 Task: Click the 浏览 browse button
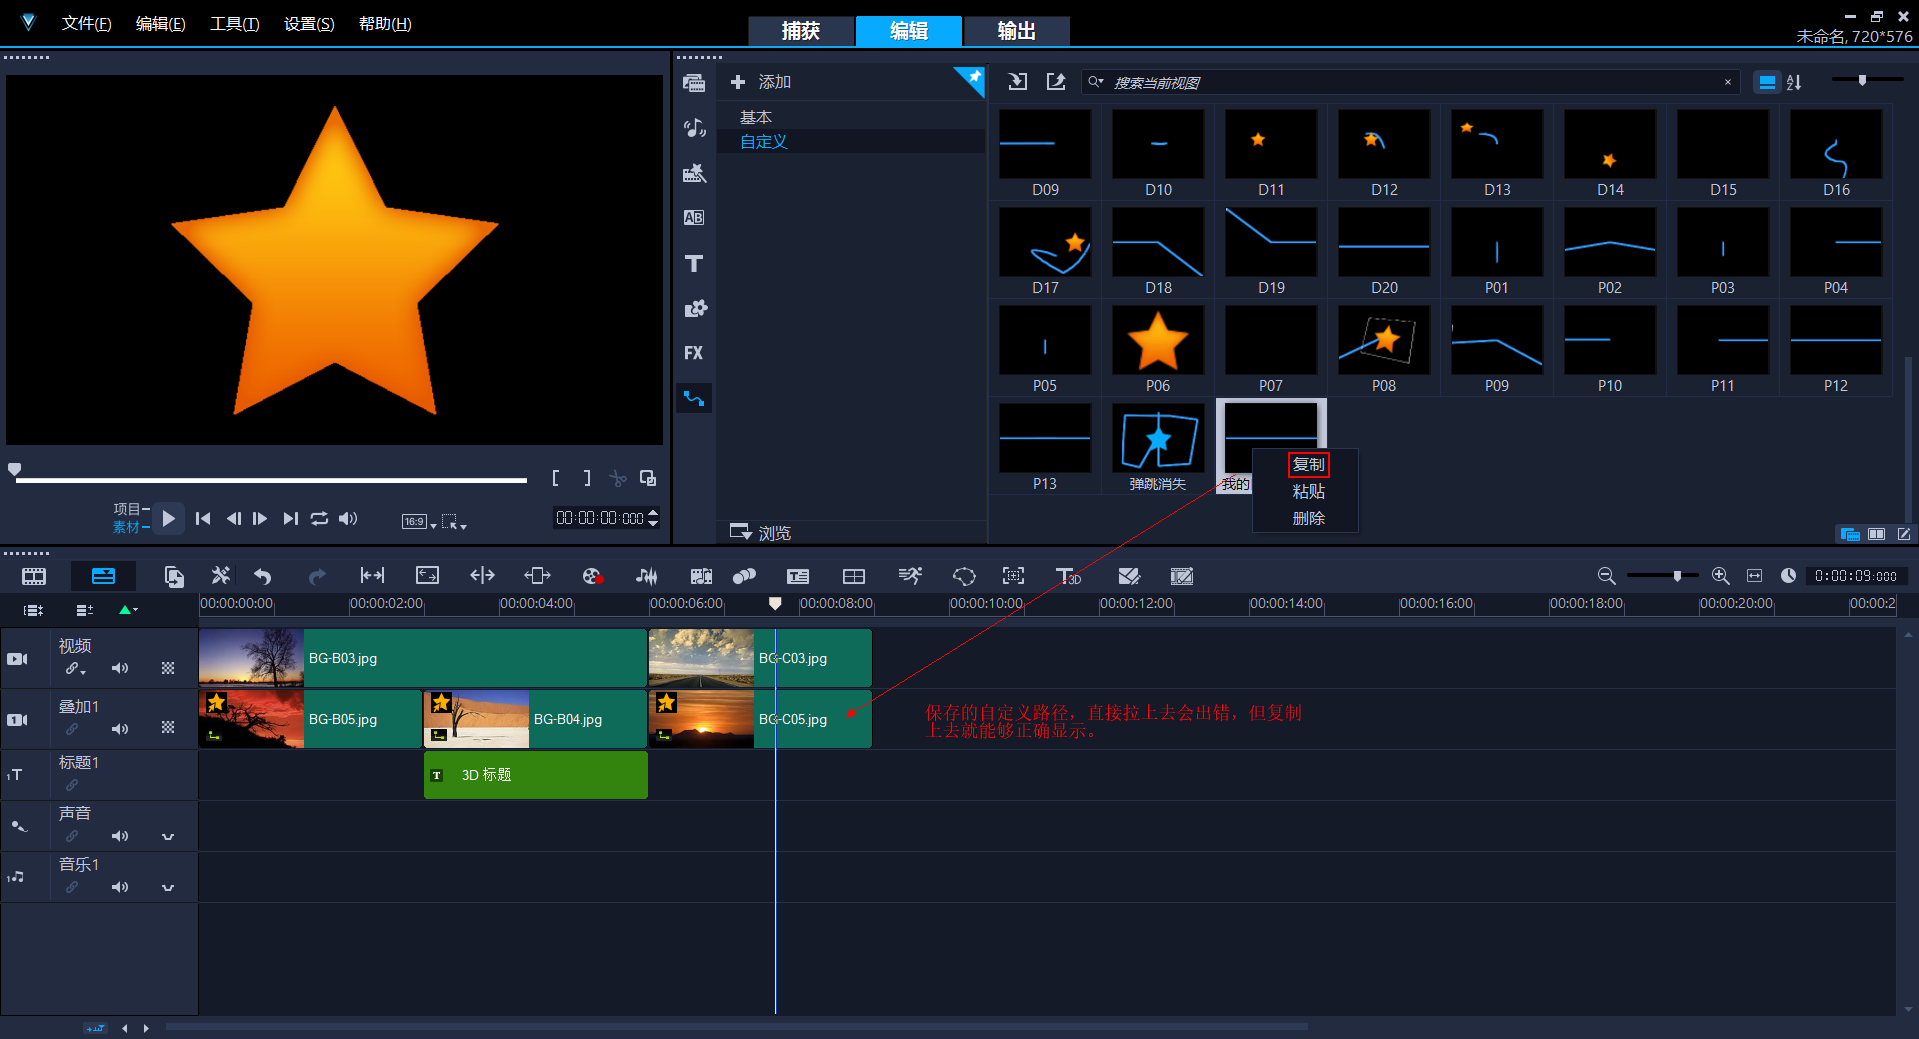point(761,532)
